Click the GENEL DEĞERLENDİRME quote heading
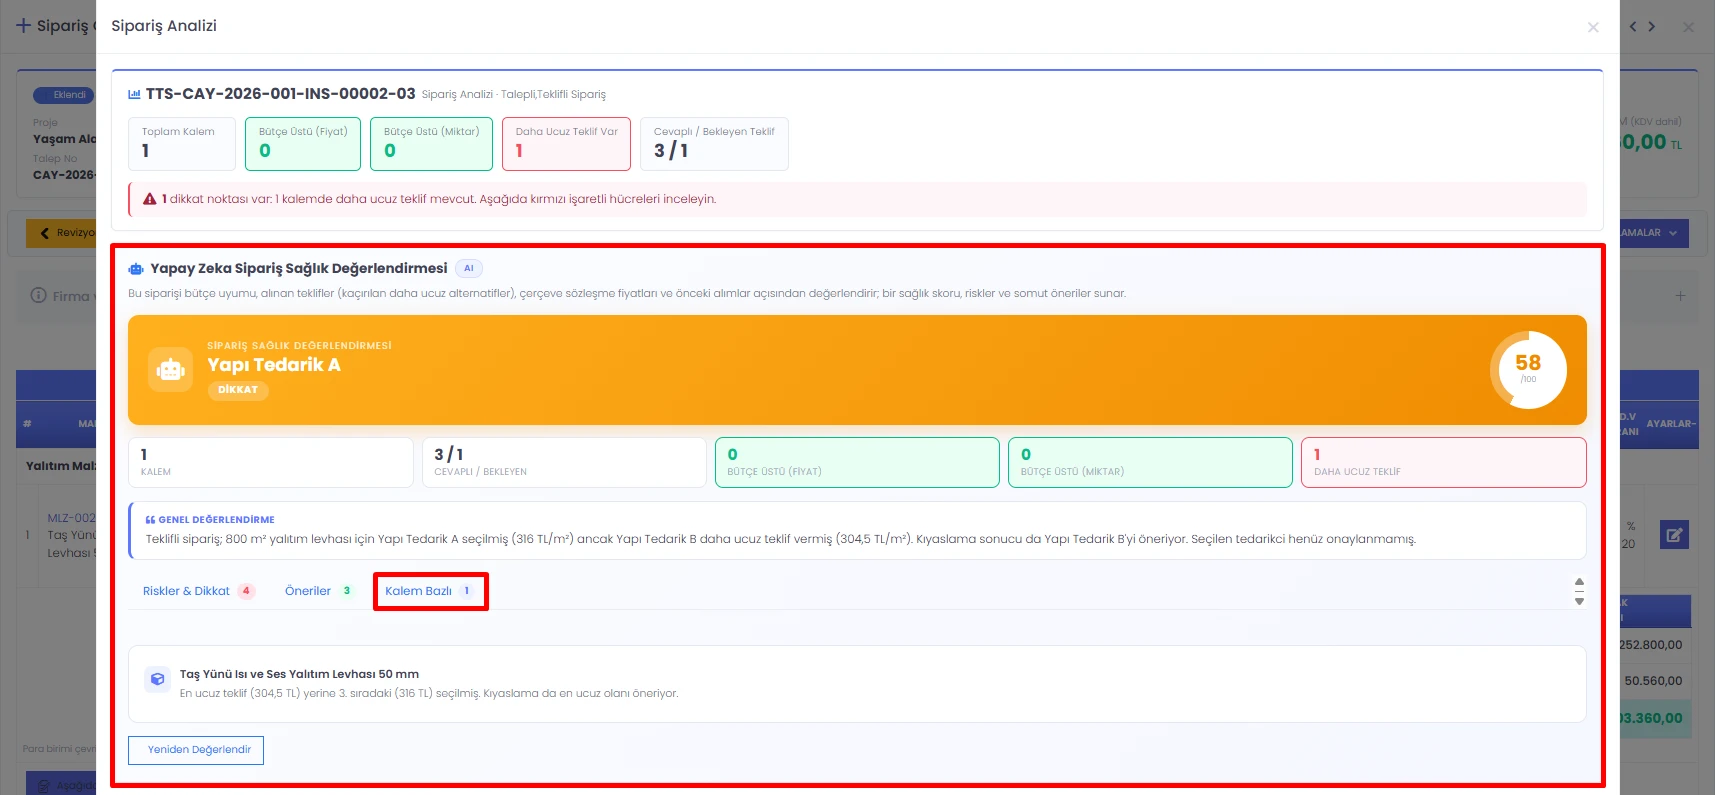Screen dimensions: 1715x795 (x=210, y=520)
